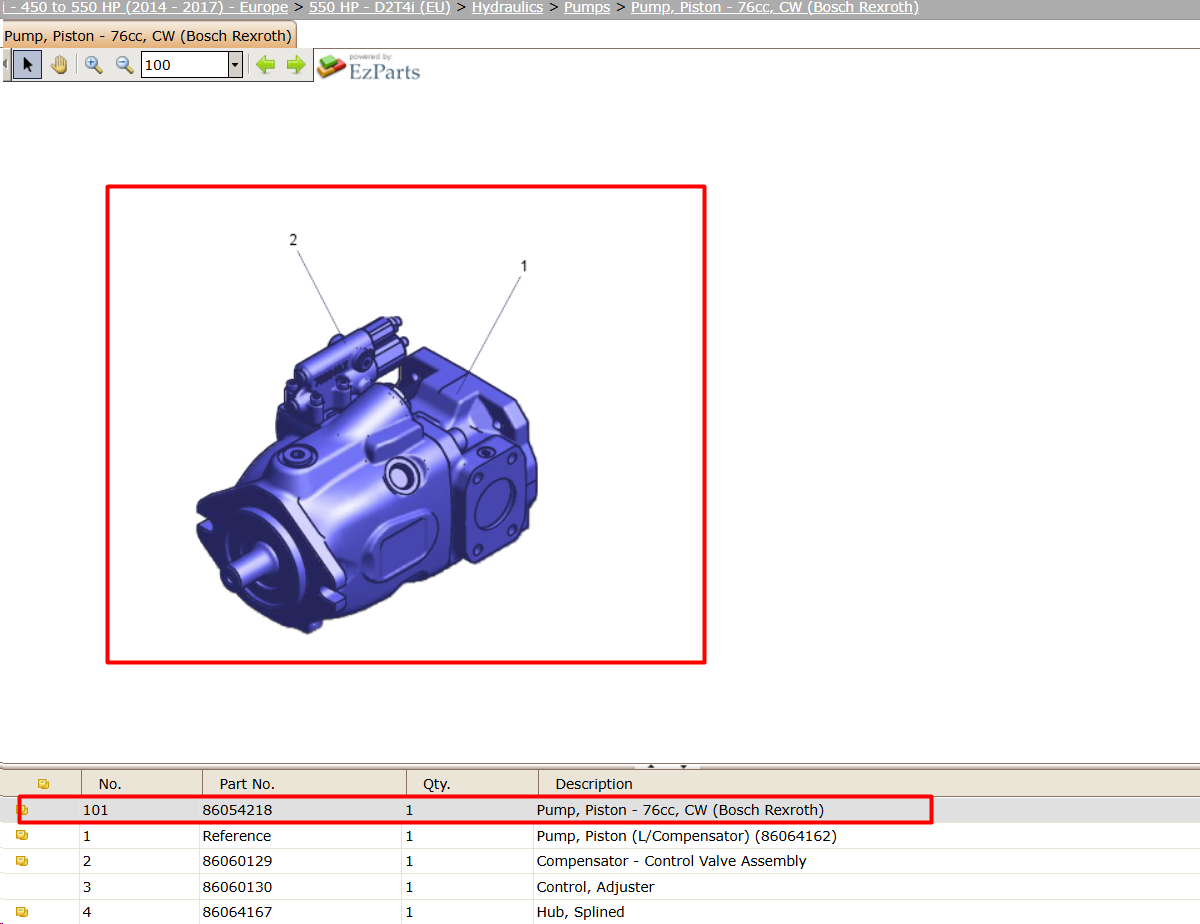
Task: Click the zoom out magnifier
Action: [124, 65]
